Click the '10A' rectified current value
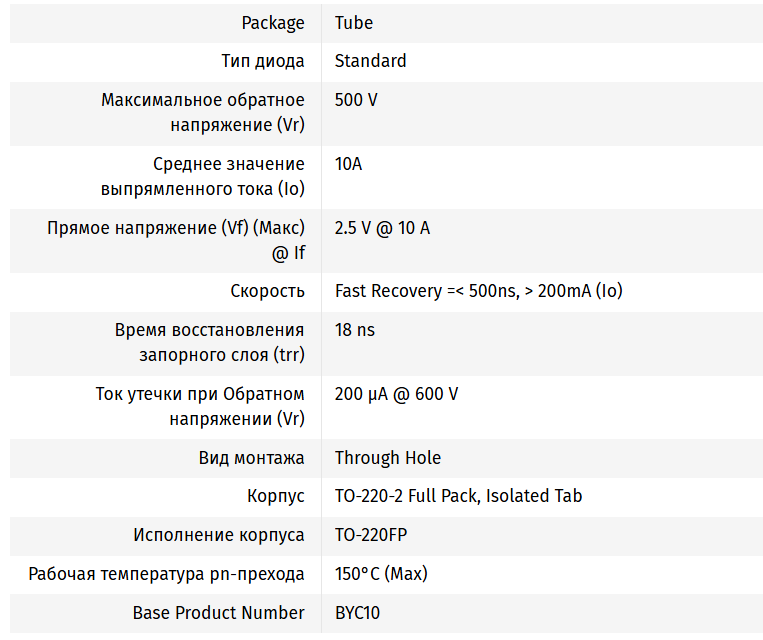 348,164
